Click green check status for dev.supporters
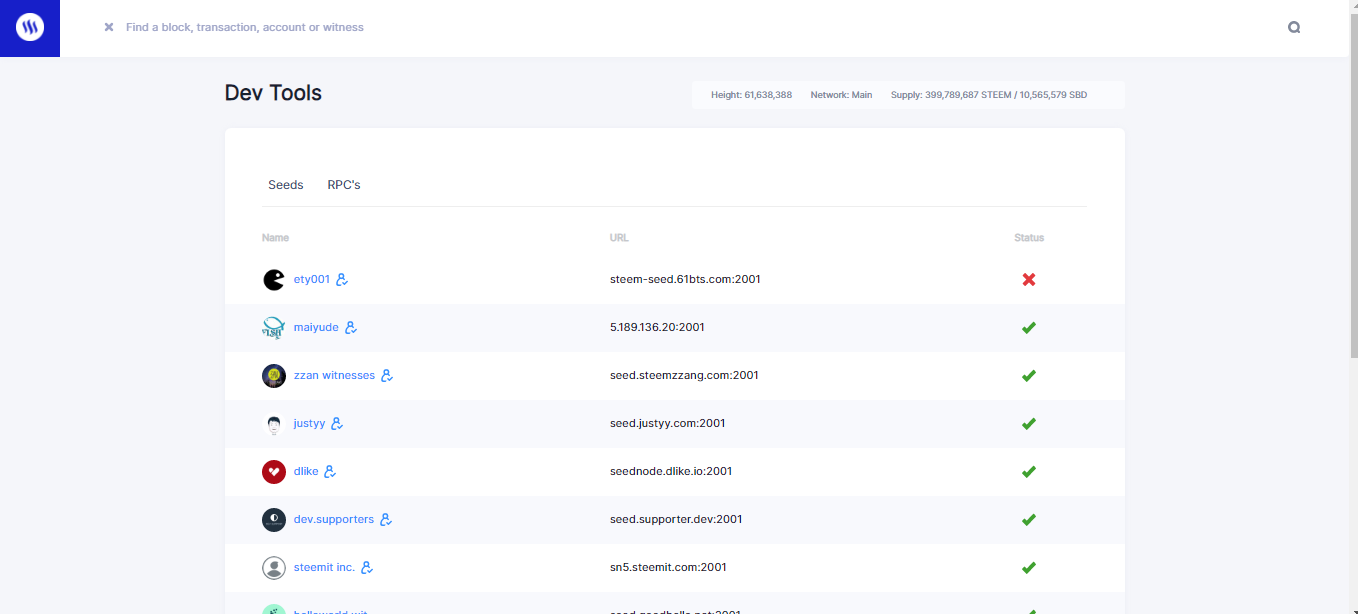This screenshot has height=614, width=1358. pos(1029,520)
